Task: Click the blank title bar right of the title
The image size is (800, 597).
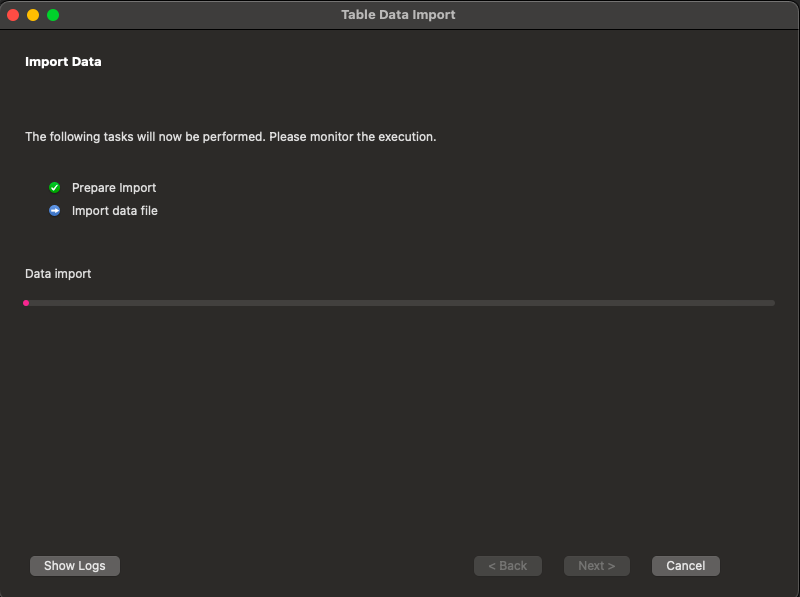Action: [620, 15]
